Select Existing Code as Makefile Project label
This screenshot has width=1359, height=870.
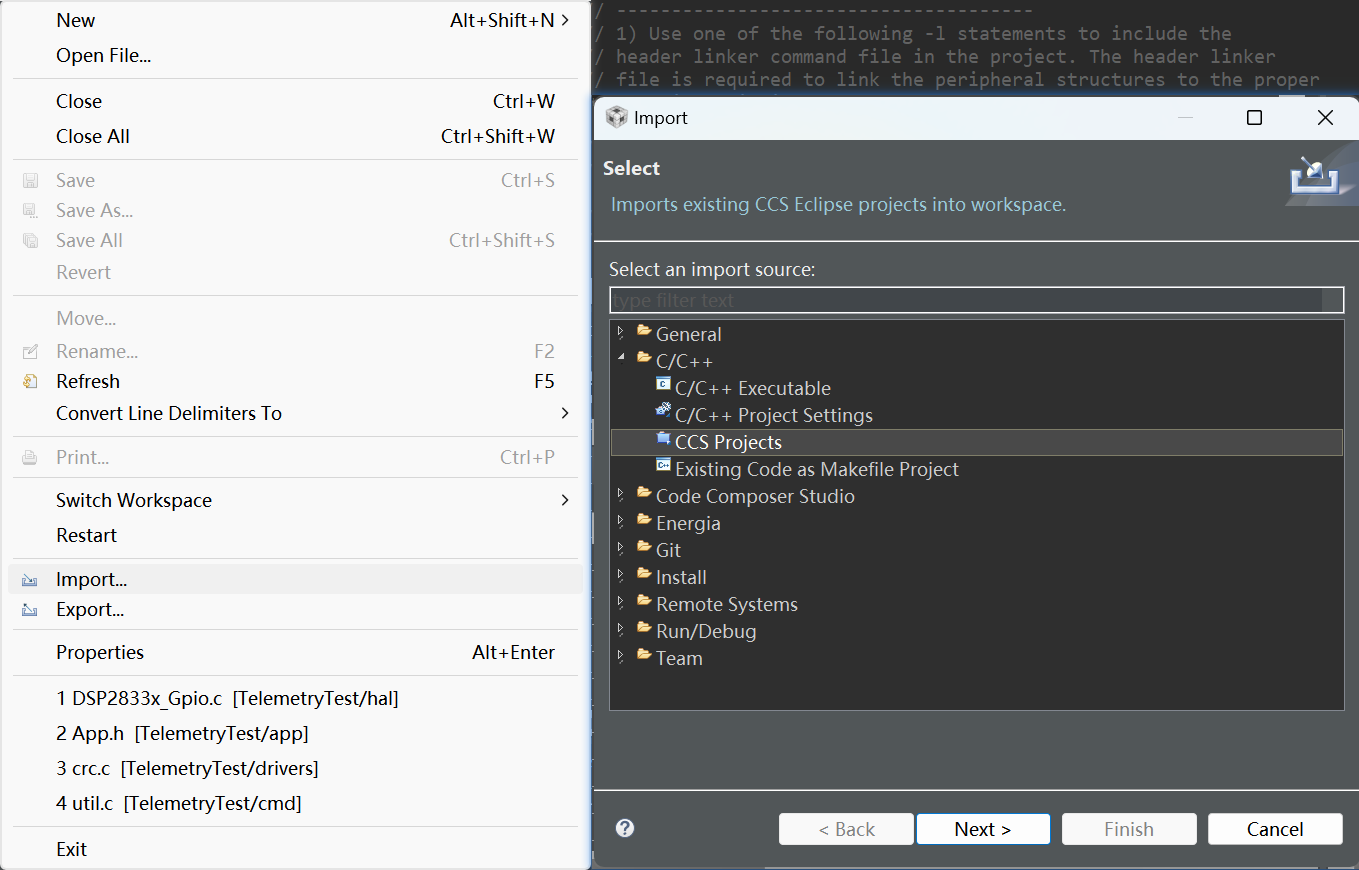[x=817, y=469]
